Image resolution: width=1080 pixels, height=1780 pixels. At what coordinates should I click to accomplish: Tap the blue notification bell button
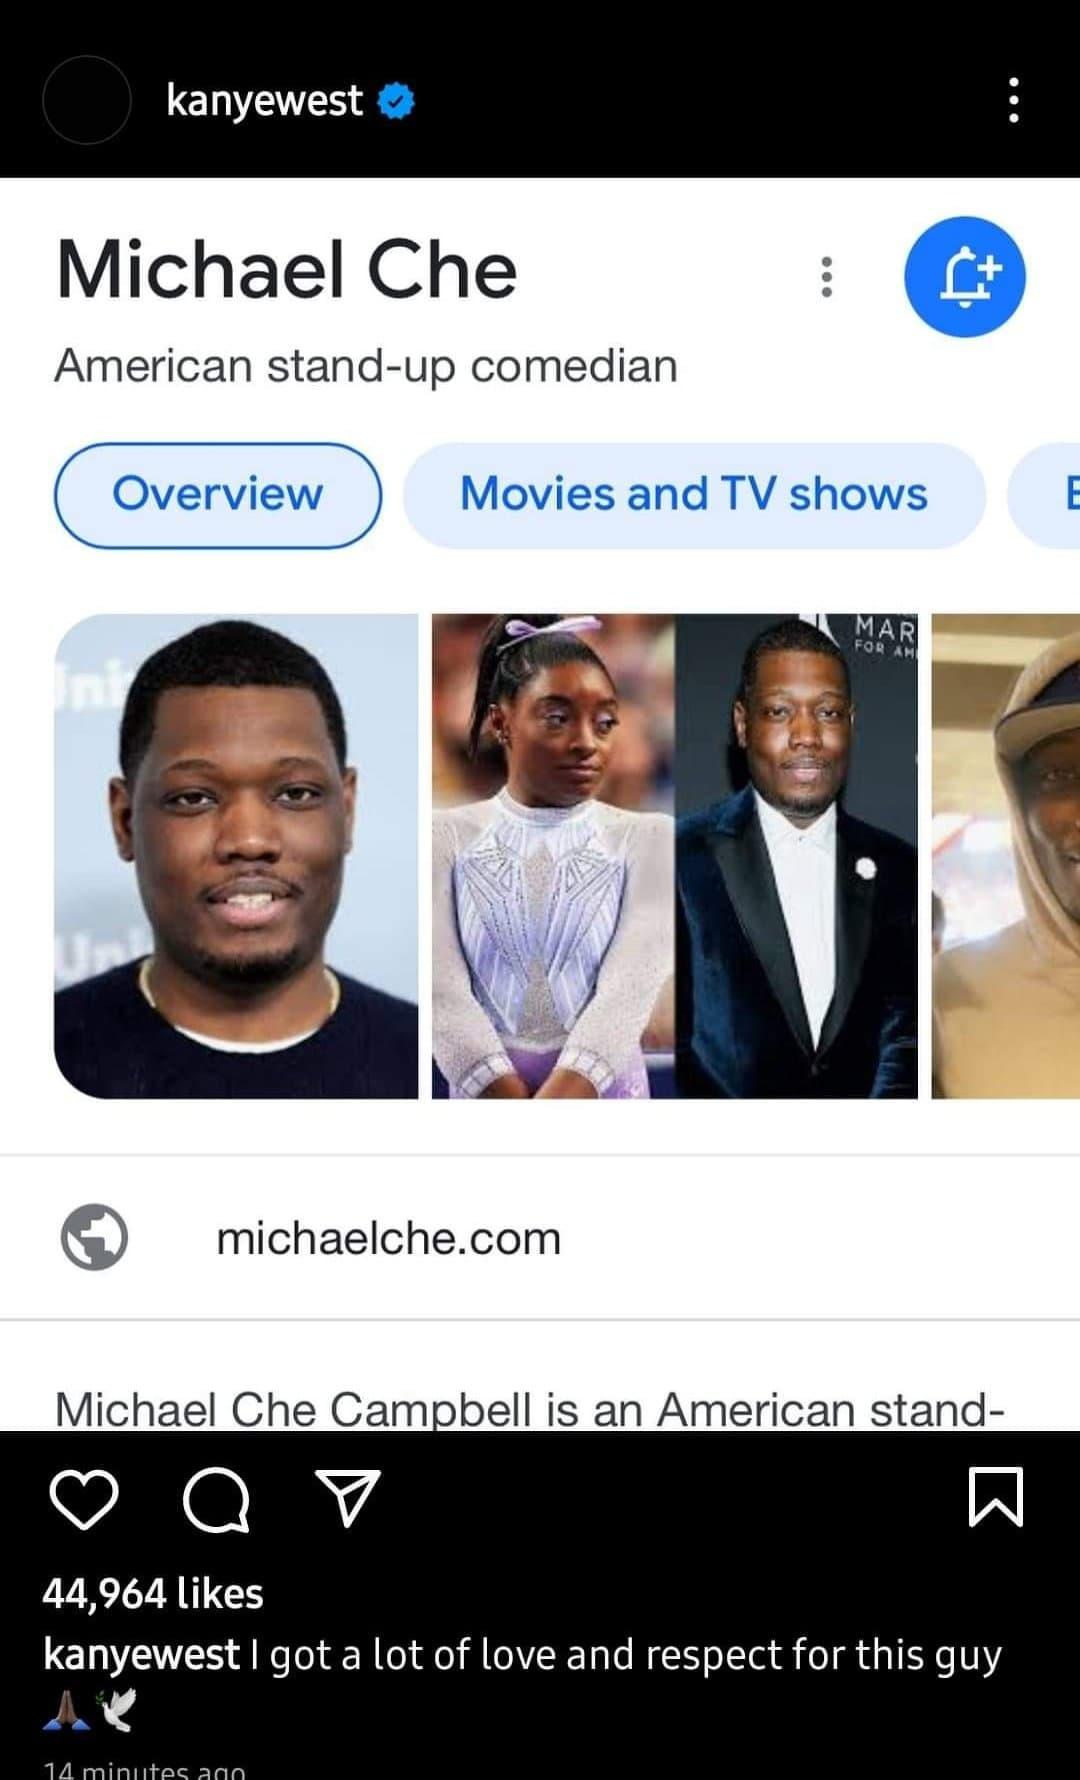[x=965, y=277]
